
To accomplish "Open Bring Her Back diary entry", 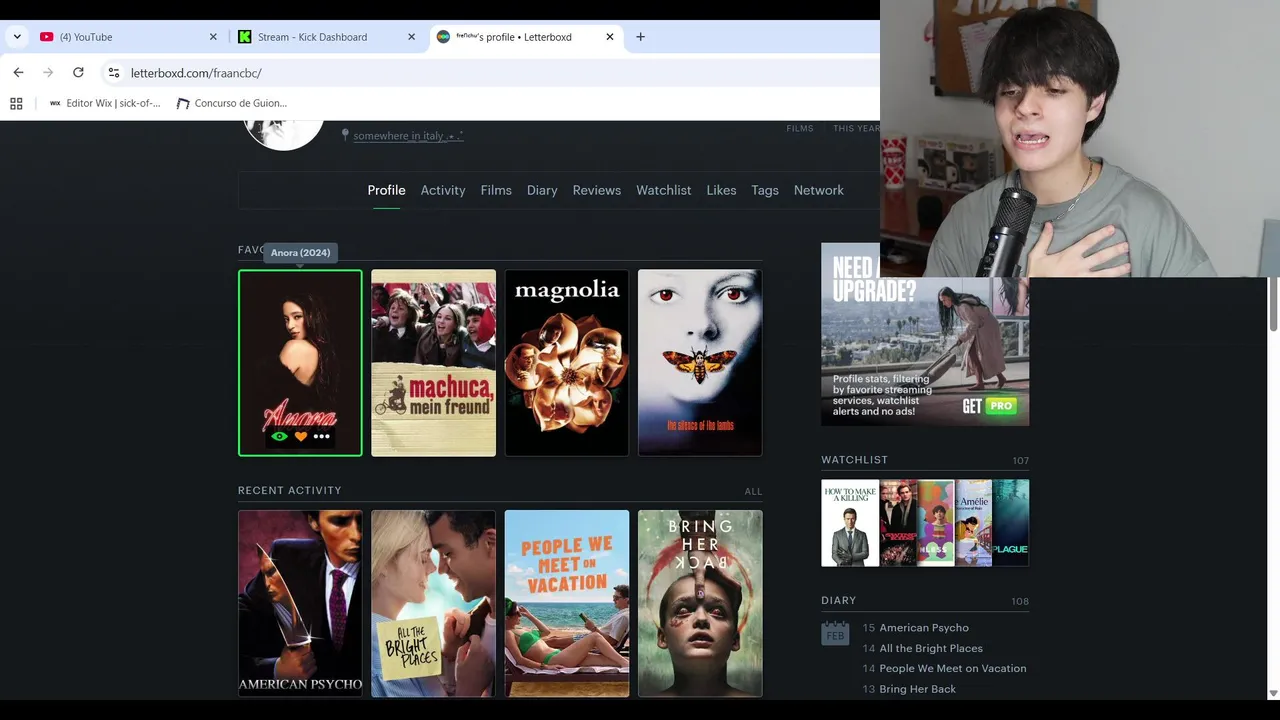I will [917, 689].
